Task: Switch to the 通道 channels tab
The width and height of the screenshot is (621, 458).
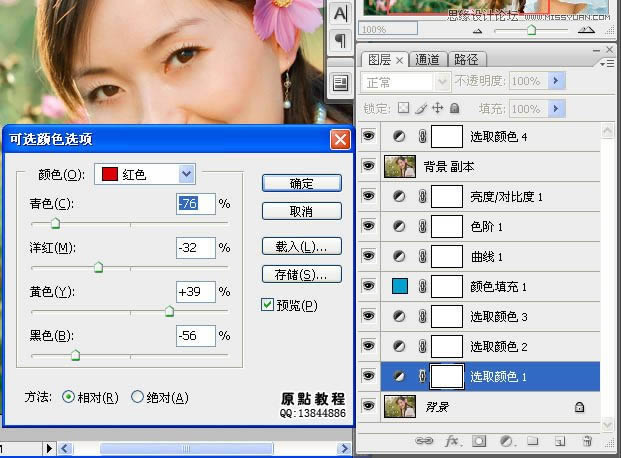Action: 427,60
